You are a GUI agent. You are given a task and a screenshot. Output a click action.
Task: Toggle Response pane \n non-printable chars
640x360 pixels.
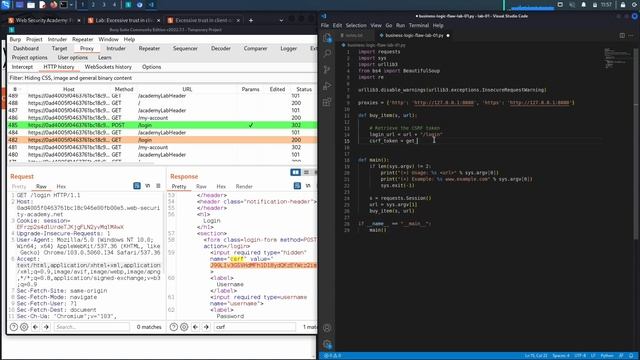click(308, 186)
